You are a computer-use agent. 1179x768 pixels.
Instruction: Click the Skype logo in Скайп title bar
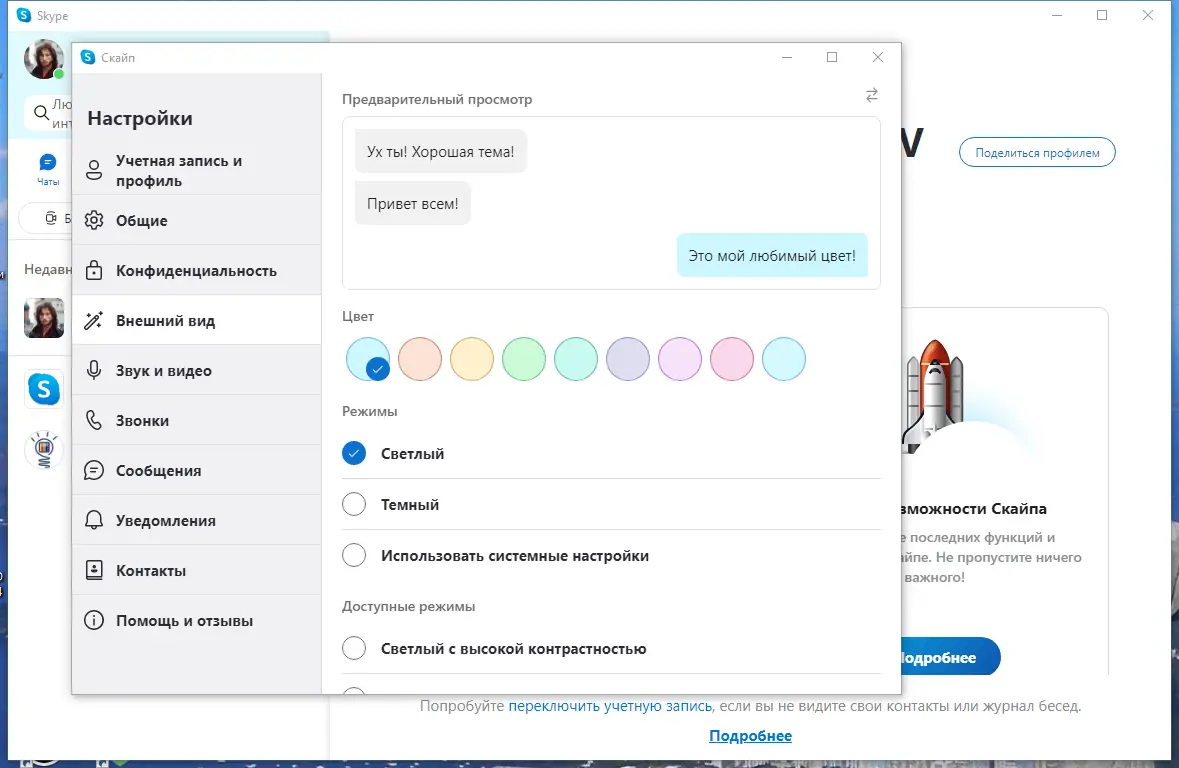[x=88, y=57]
